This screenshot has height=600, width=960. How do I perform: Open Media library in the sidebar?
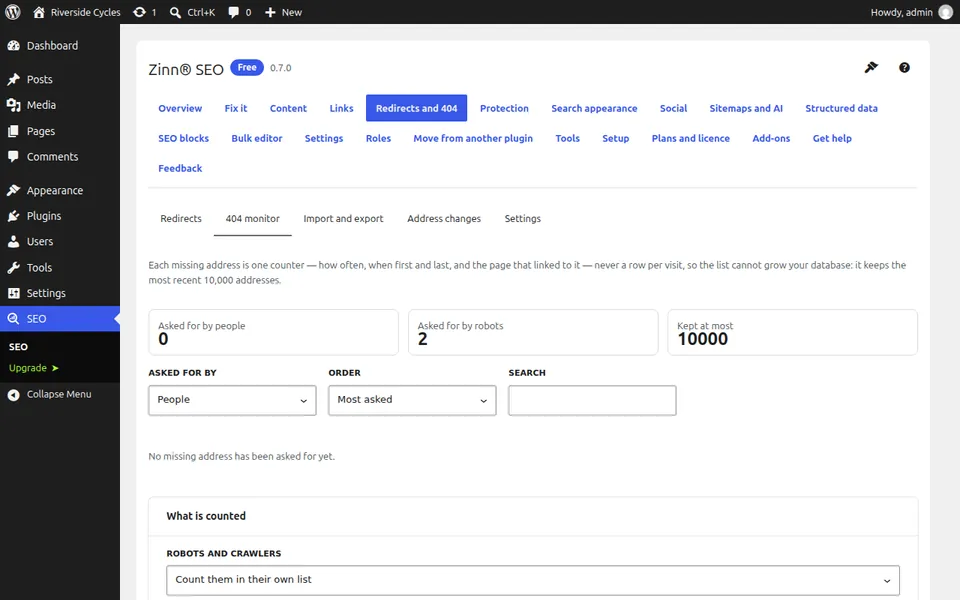coord(60,105)
